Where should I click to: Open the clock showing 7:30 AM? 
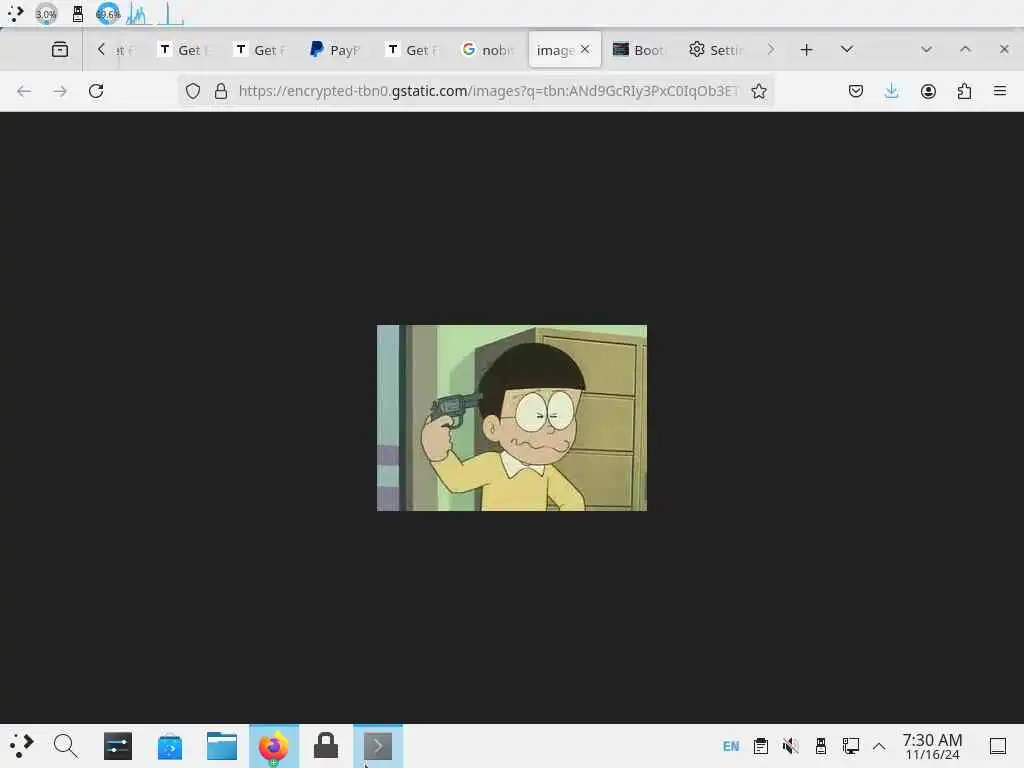coord(932,746)
